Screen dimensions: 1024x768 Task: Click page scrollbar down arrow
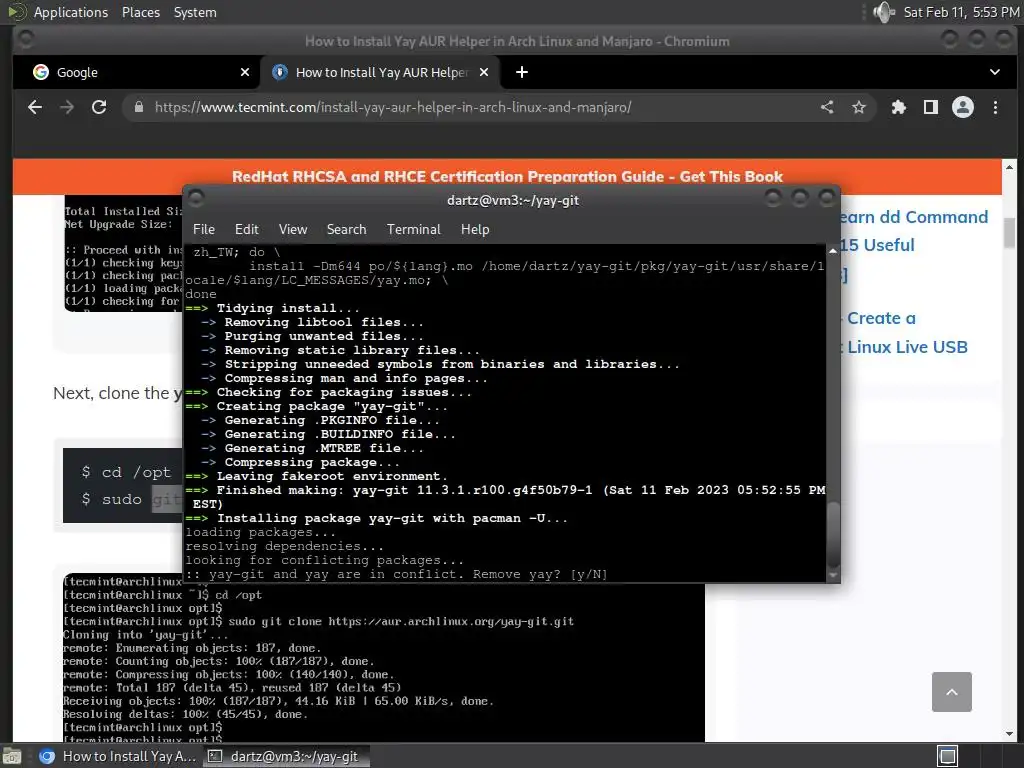[x=1010, y=733]
